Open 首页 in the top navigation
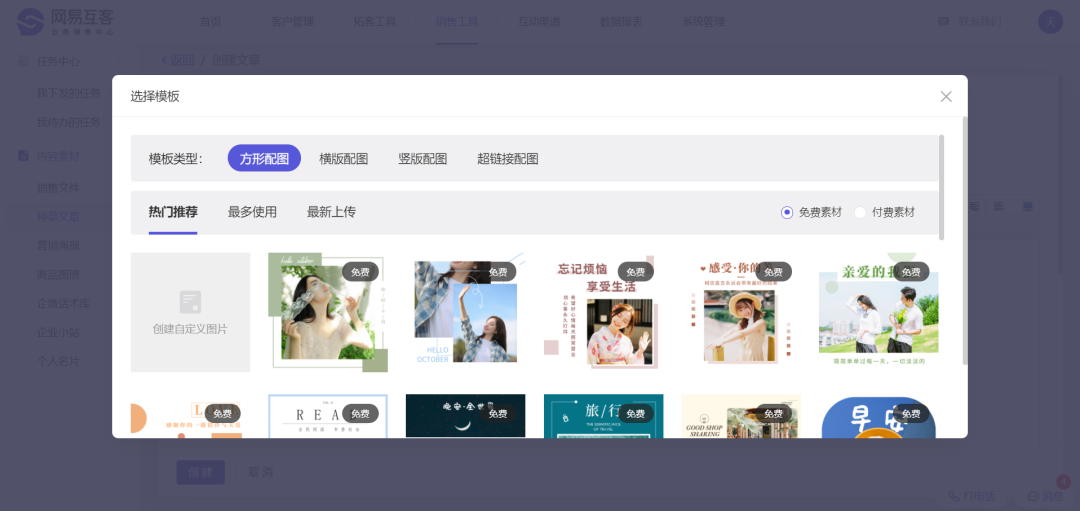This screenshot has height=511, width=1080. (211, 21)
